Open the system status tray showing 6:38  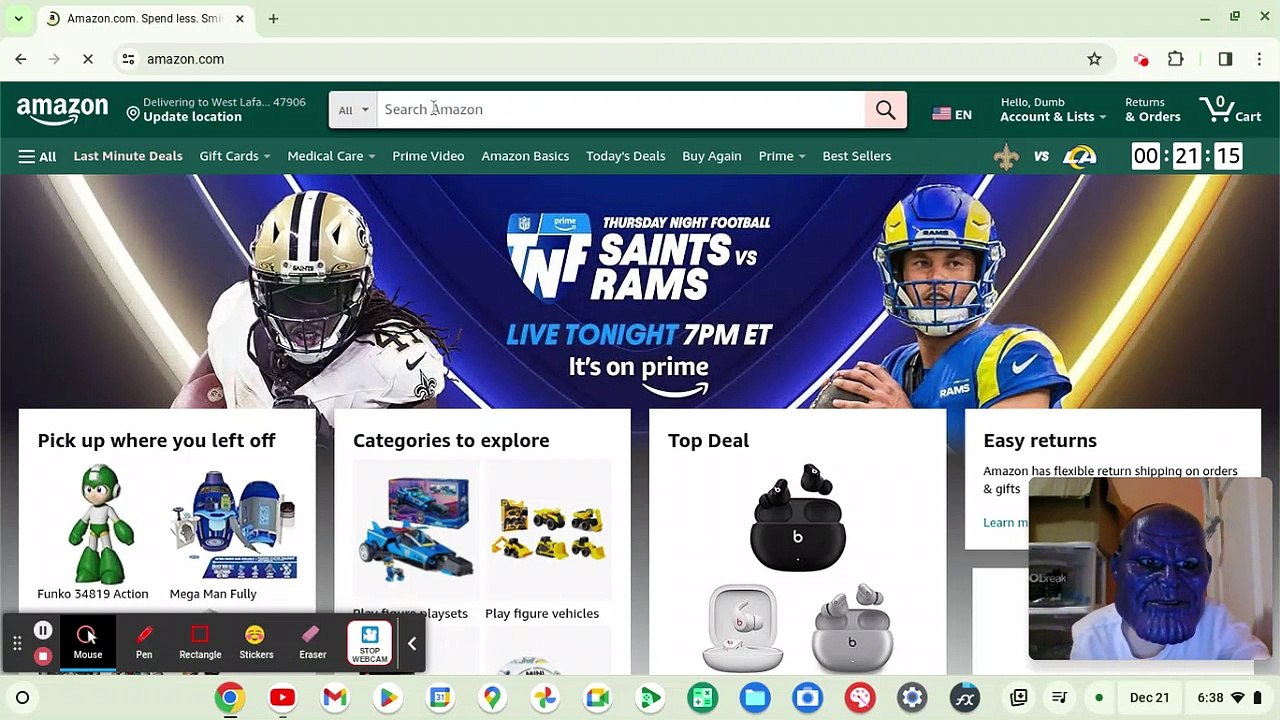(1230, 698)
